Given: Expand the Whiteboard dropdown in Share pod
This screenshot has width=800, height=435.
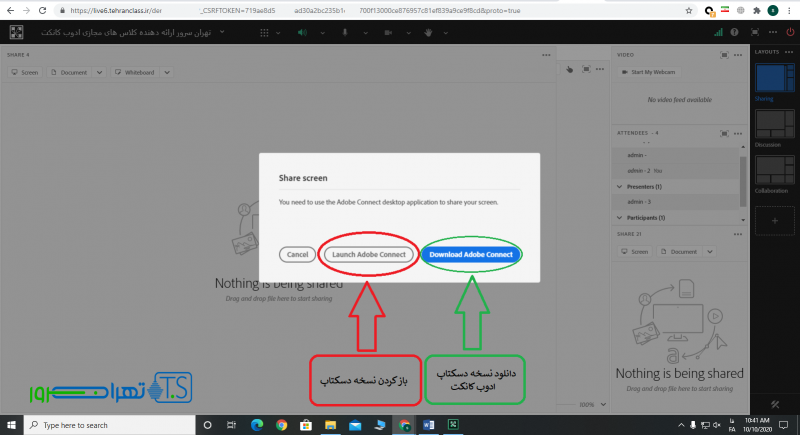Looking at the screenshot, I should coord(167,73).
